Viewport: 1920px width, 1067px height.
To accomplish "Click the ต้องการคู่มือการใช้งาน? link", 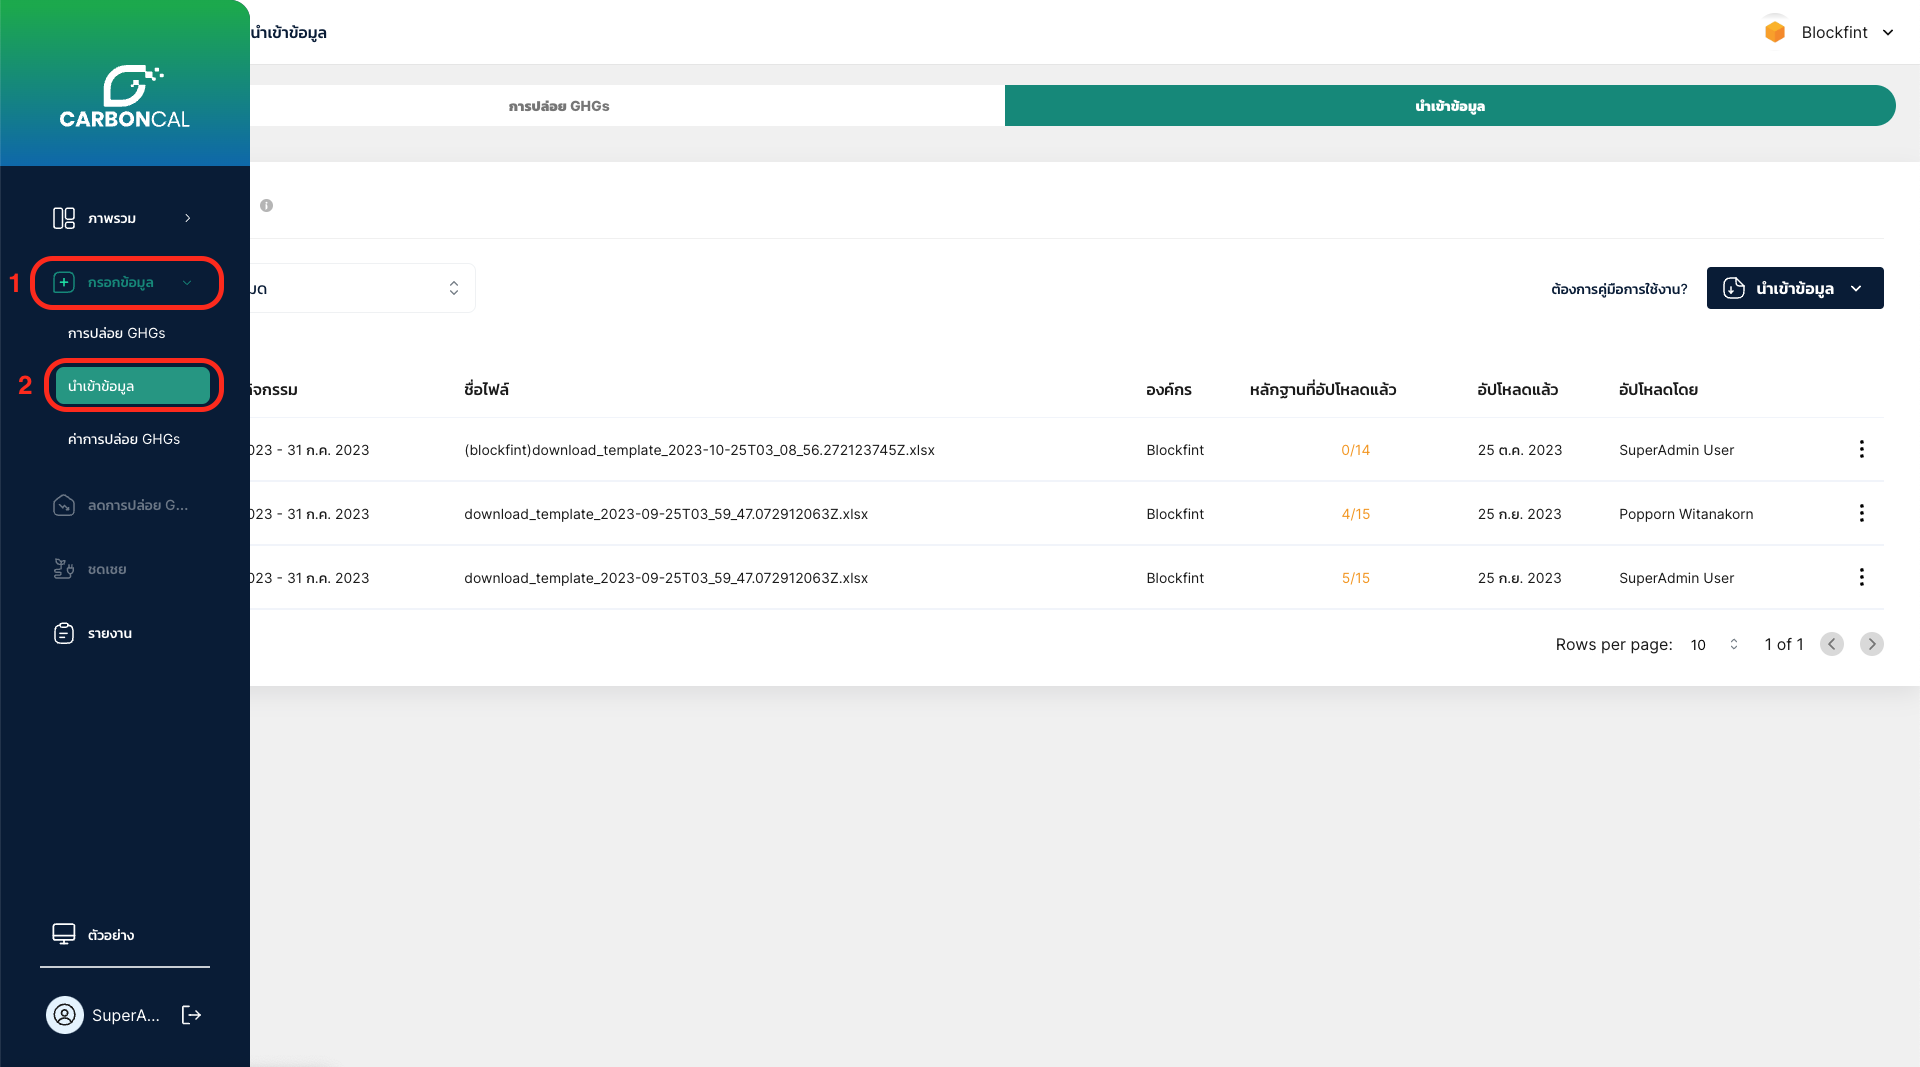I will pyautogui.click(x=1618, y=289).
